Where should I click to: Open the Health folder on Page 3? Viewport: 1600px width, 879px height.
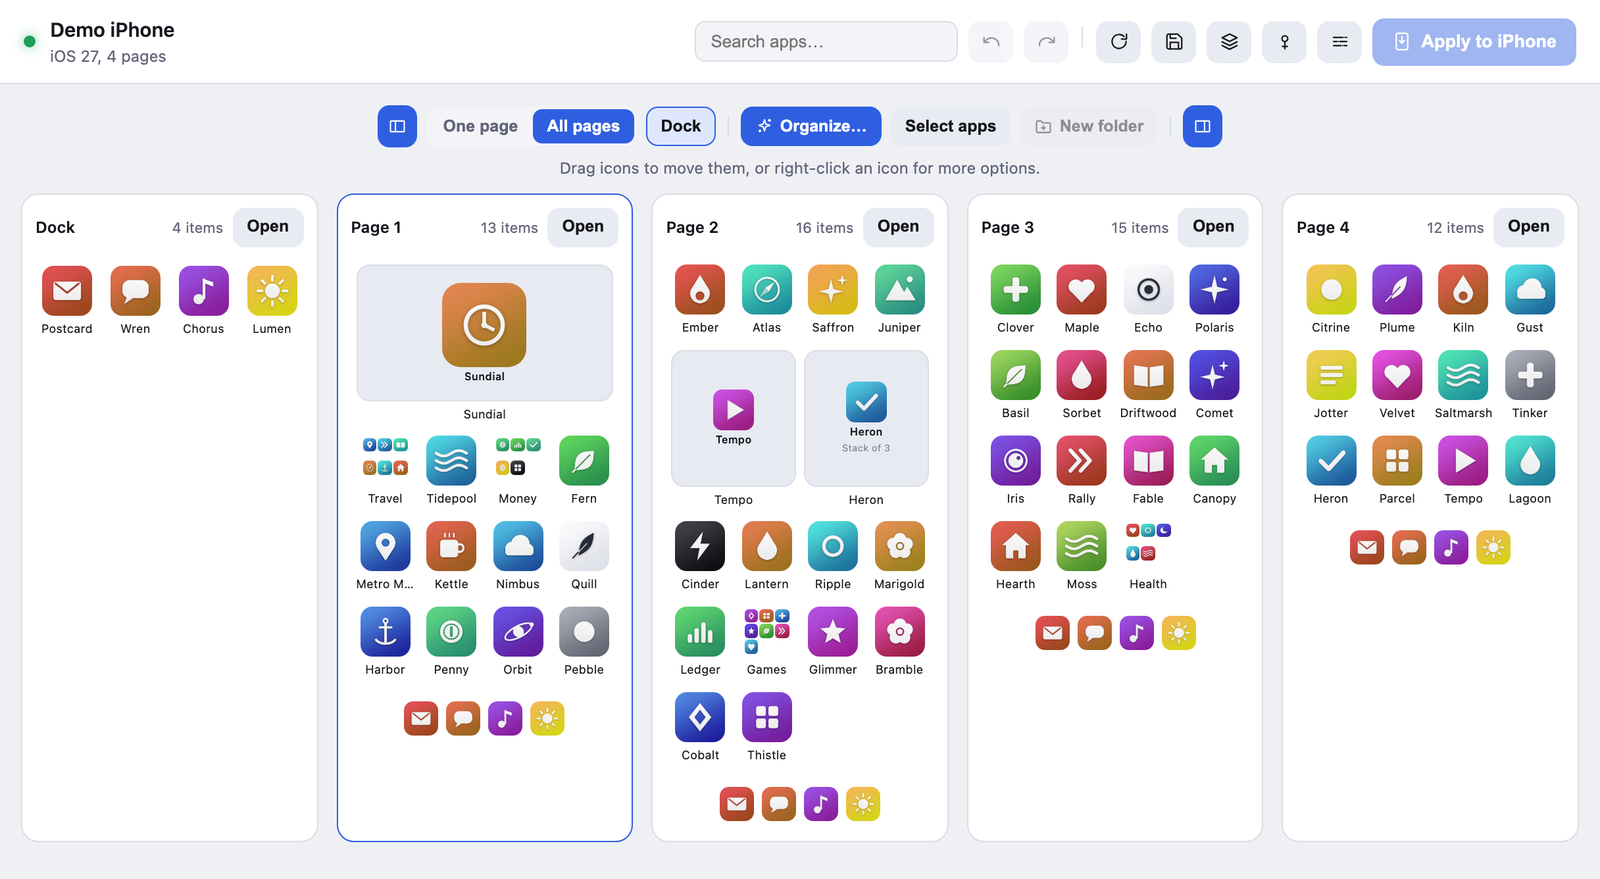[x=1148, y=546]
